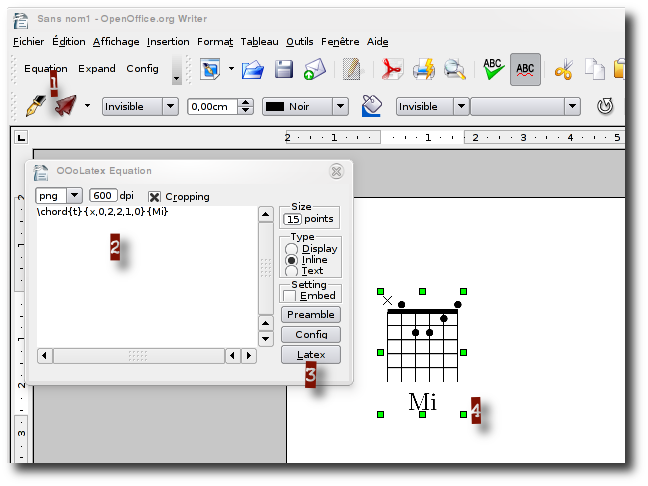This screenshot has width=648, height=486.
Task: Click the Cut scissors icon
Action: pyautogui.click(x=564, y=69)
